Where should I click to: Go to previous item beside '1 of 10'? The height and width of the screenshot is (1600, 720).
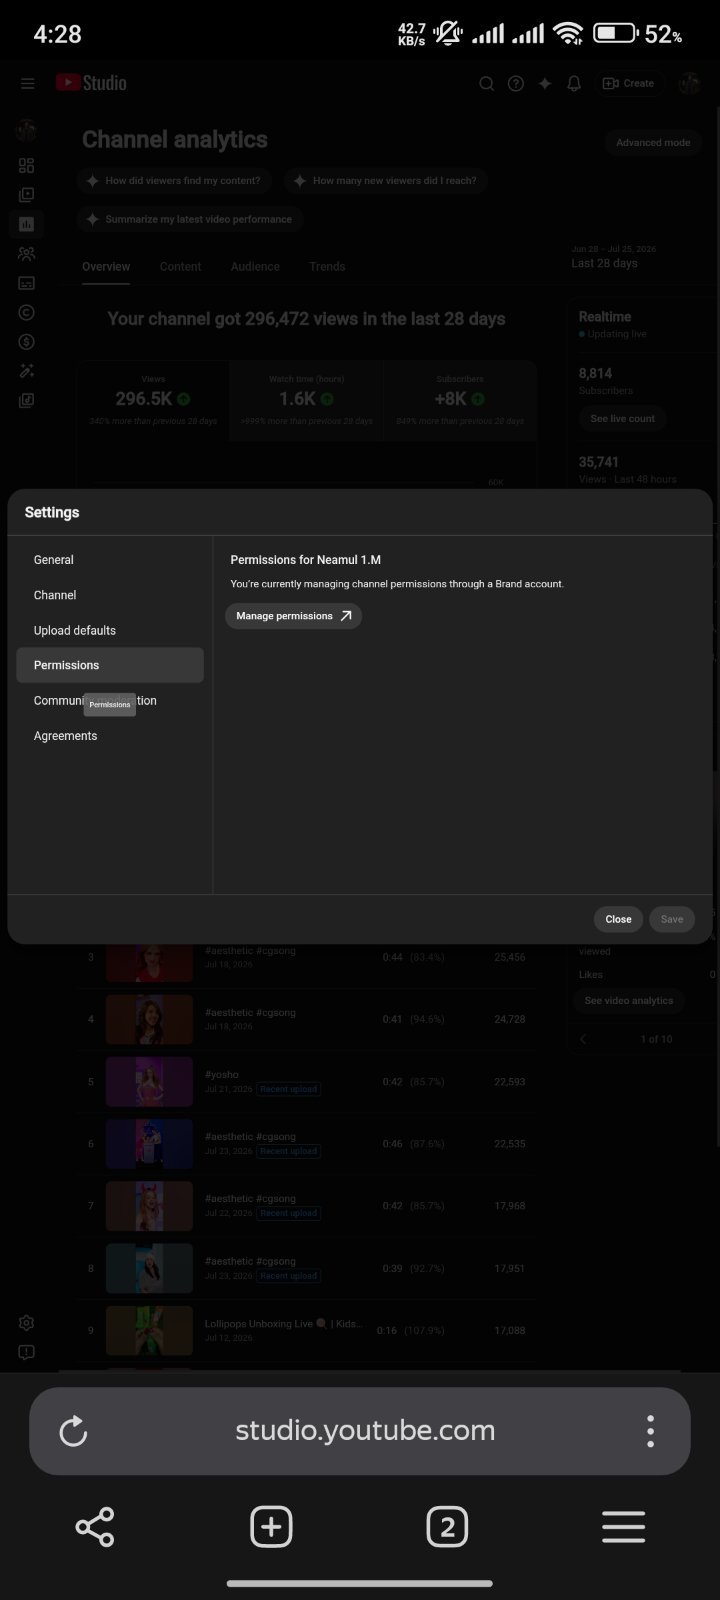(583, 1039)
